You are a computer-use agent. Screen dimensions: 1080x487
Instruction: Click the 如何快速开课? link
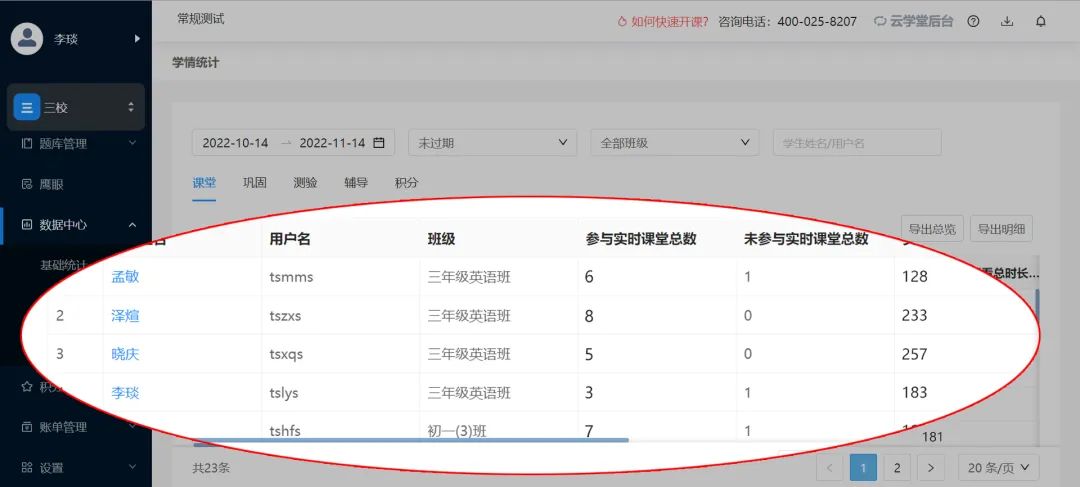[x=663, y=21]
